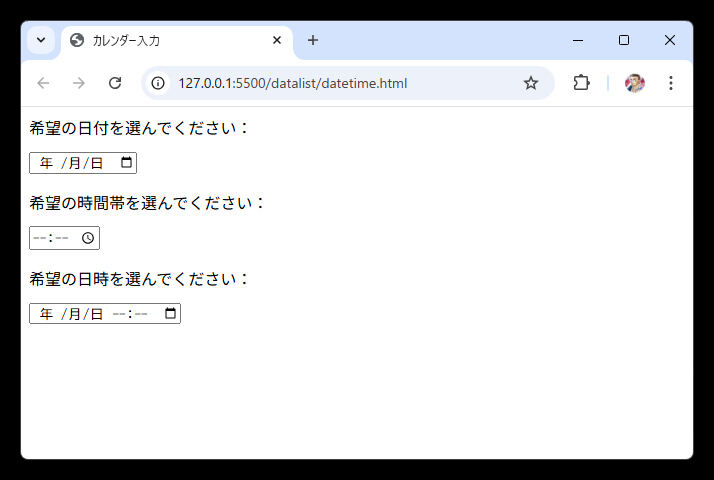Maximize the browser window
This screenshot has width=714, height=480.
[x=624, y=40]
